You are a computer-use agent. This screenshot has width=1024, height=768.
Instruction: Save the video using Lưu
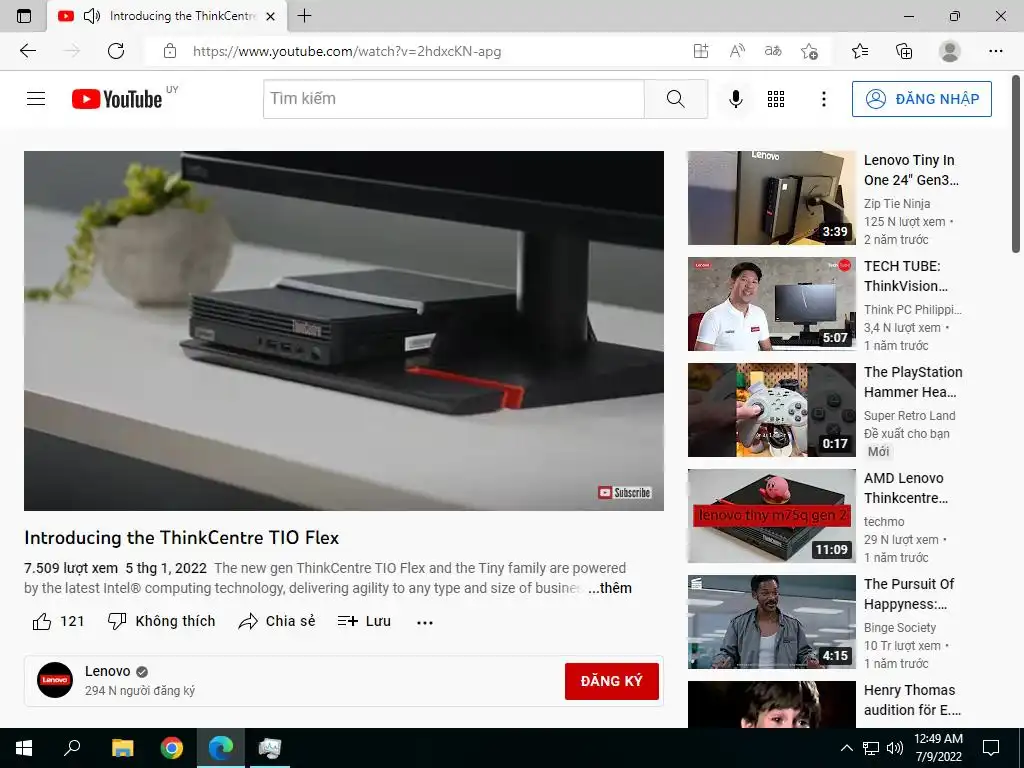pos(364,621)
